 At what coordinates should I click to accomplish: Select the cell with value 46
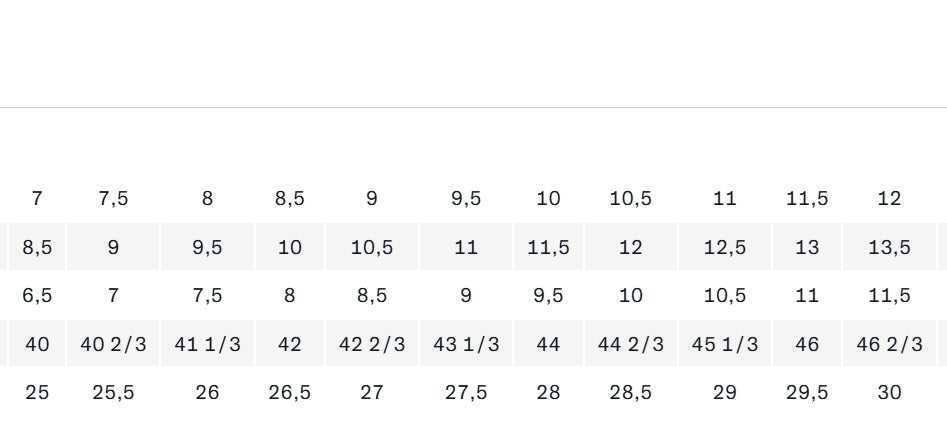click(x=807, y=344)
